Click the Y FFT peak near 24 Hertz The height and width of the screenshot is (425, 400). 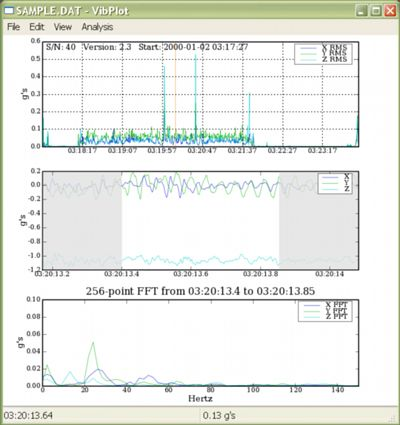click(93, 343)
